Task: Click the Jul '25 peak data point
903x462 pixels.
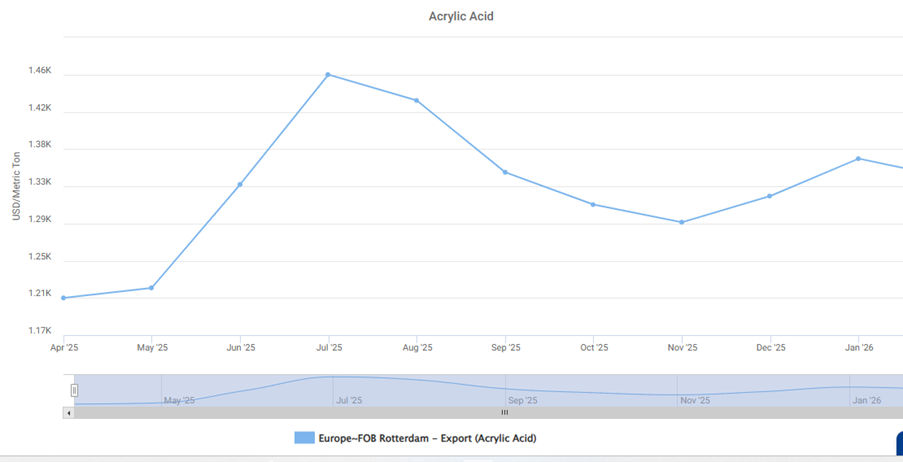Action: click(328, 75)
